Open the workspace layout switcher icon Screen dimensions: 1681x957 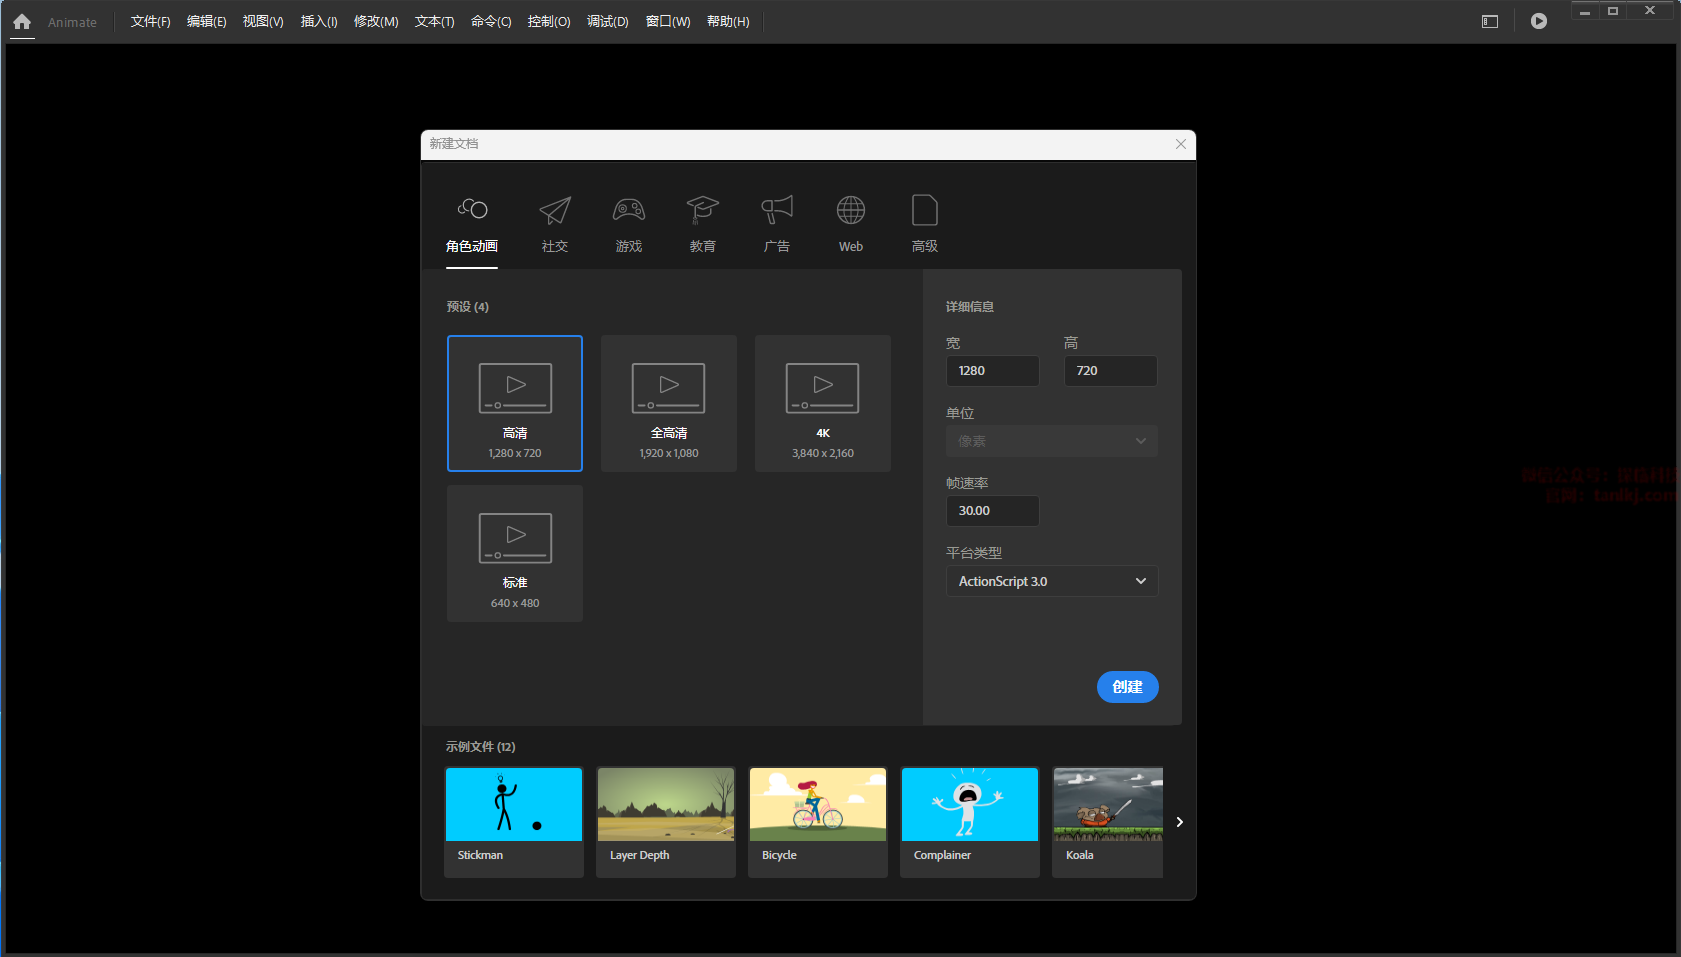tap(1489, 21)
